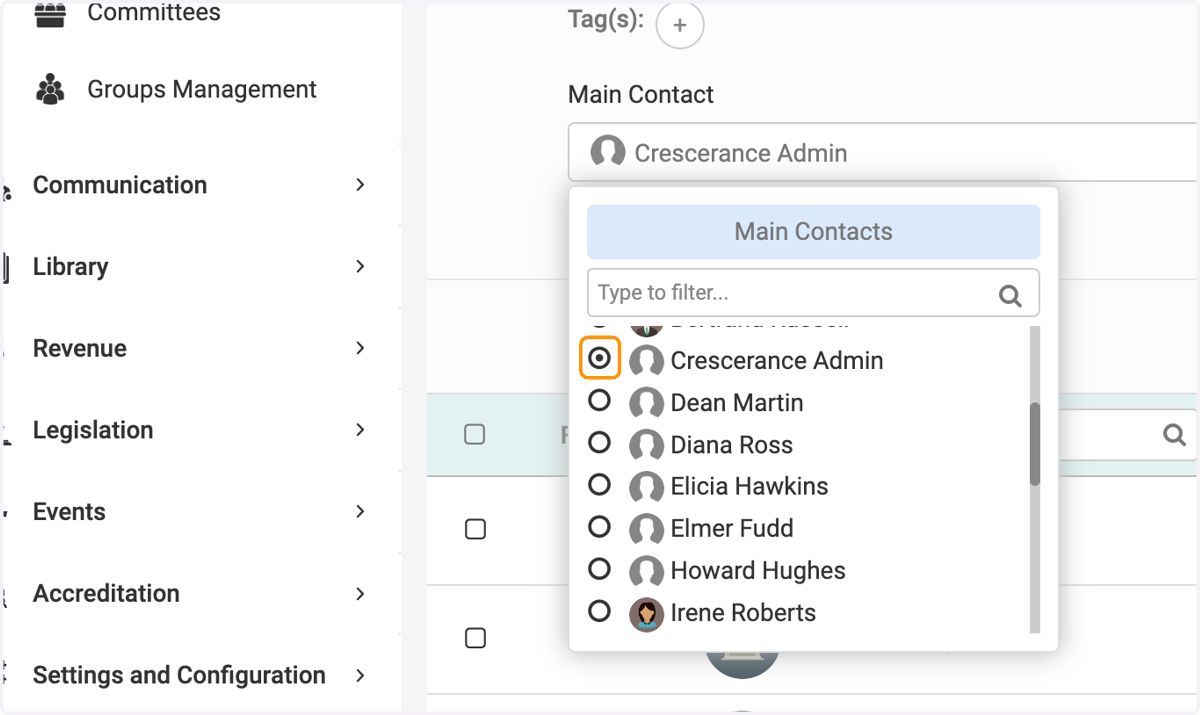Select Elmer Fudd radio button
The image size is (1200, 715).
(599, 527)
